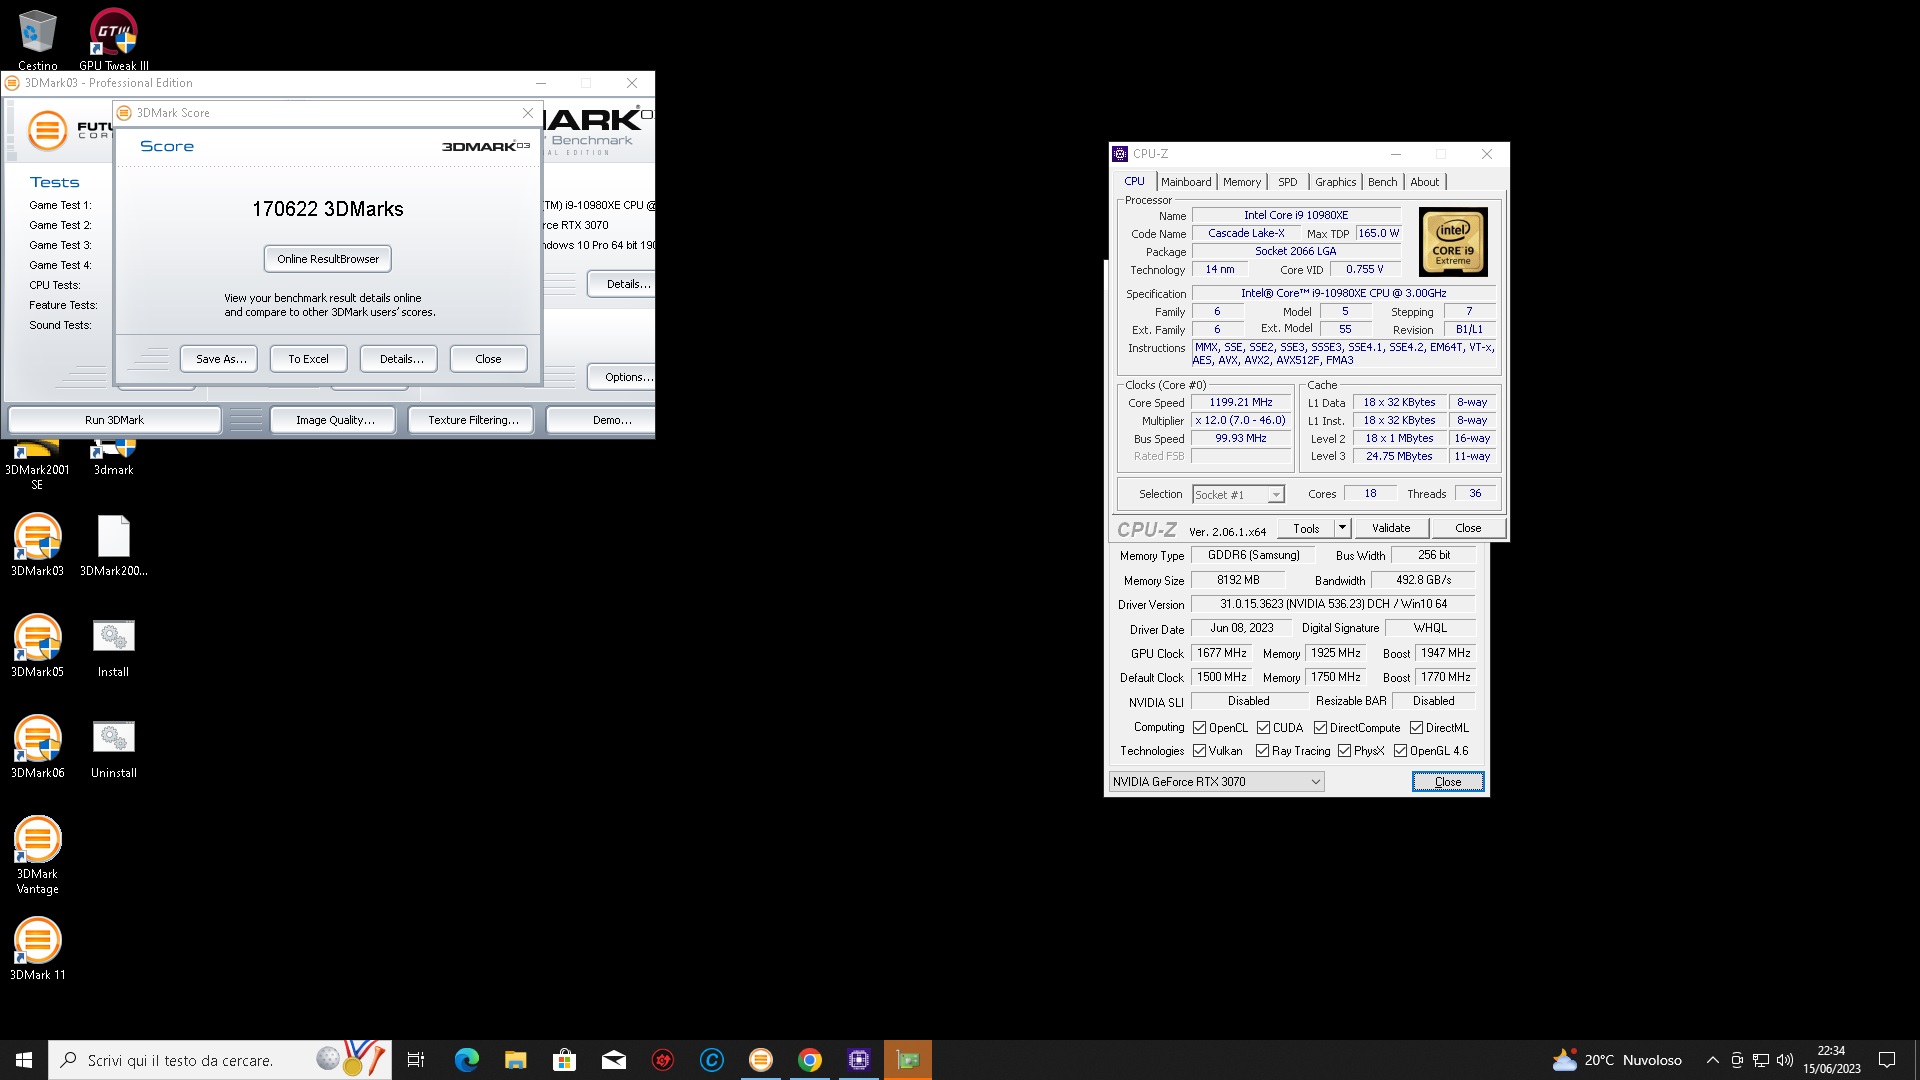Click the Run 3DMark button
1920x1080 pixels.
(114, 420)
